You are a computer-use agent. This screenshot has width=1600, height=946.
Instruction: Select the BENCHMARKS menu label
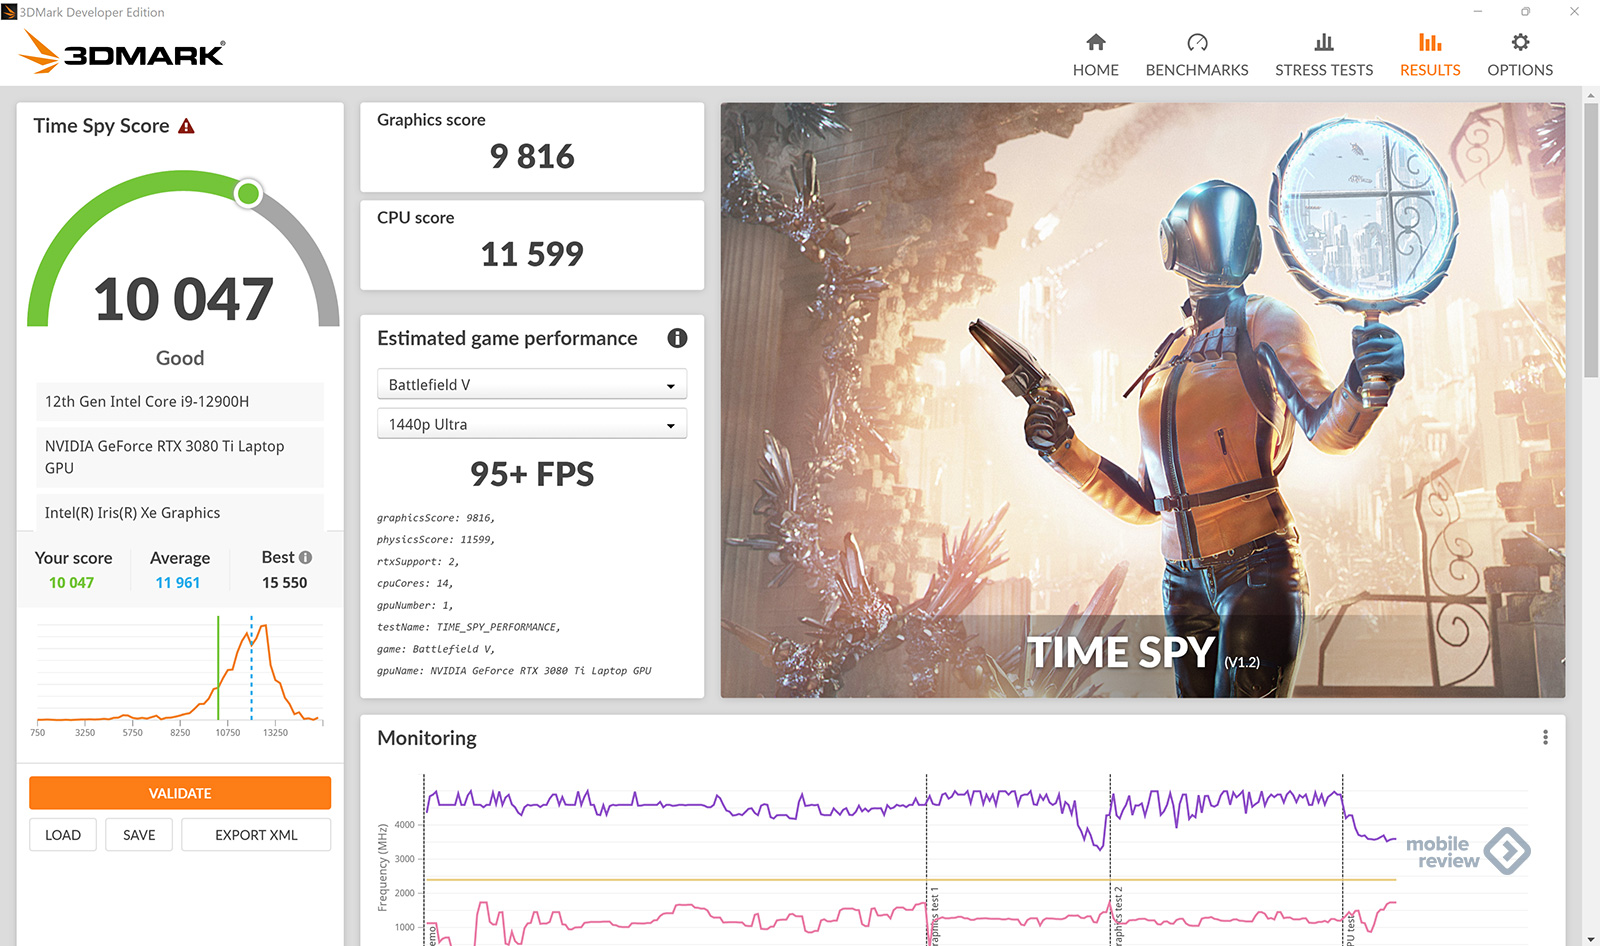click(1197, 70)
